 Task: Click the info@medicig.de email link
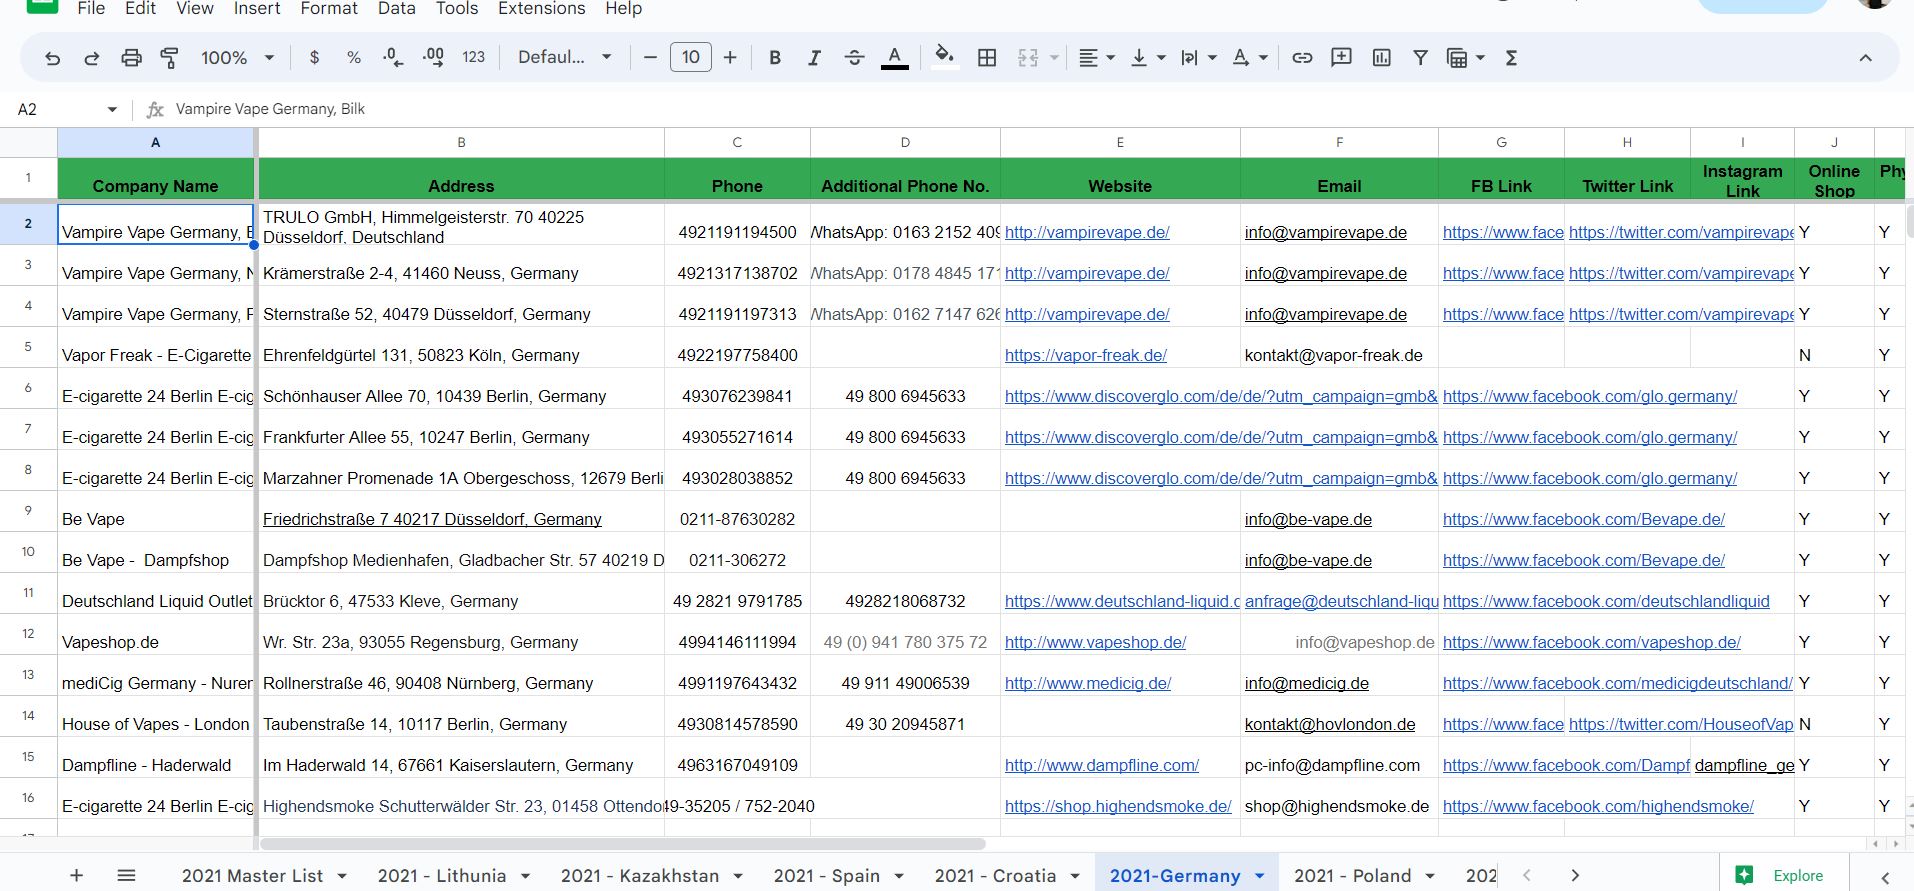(x=1307, y=683)
